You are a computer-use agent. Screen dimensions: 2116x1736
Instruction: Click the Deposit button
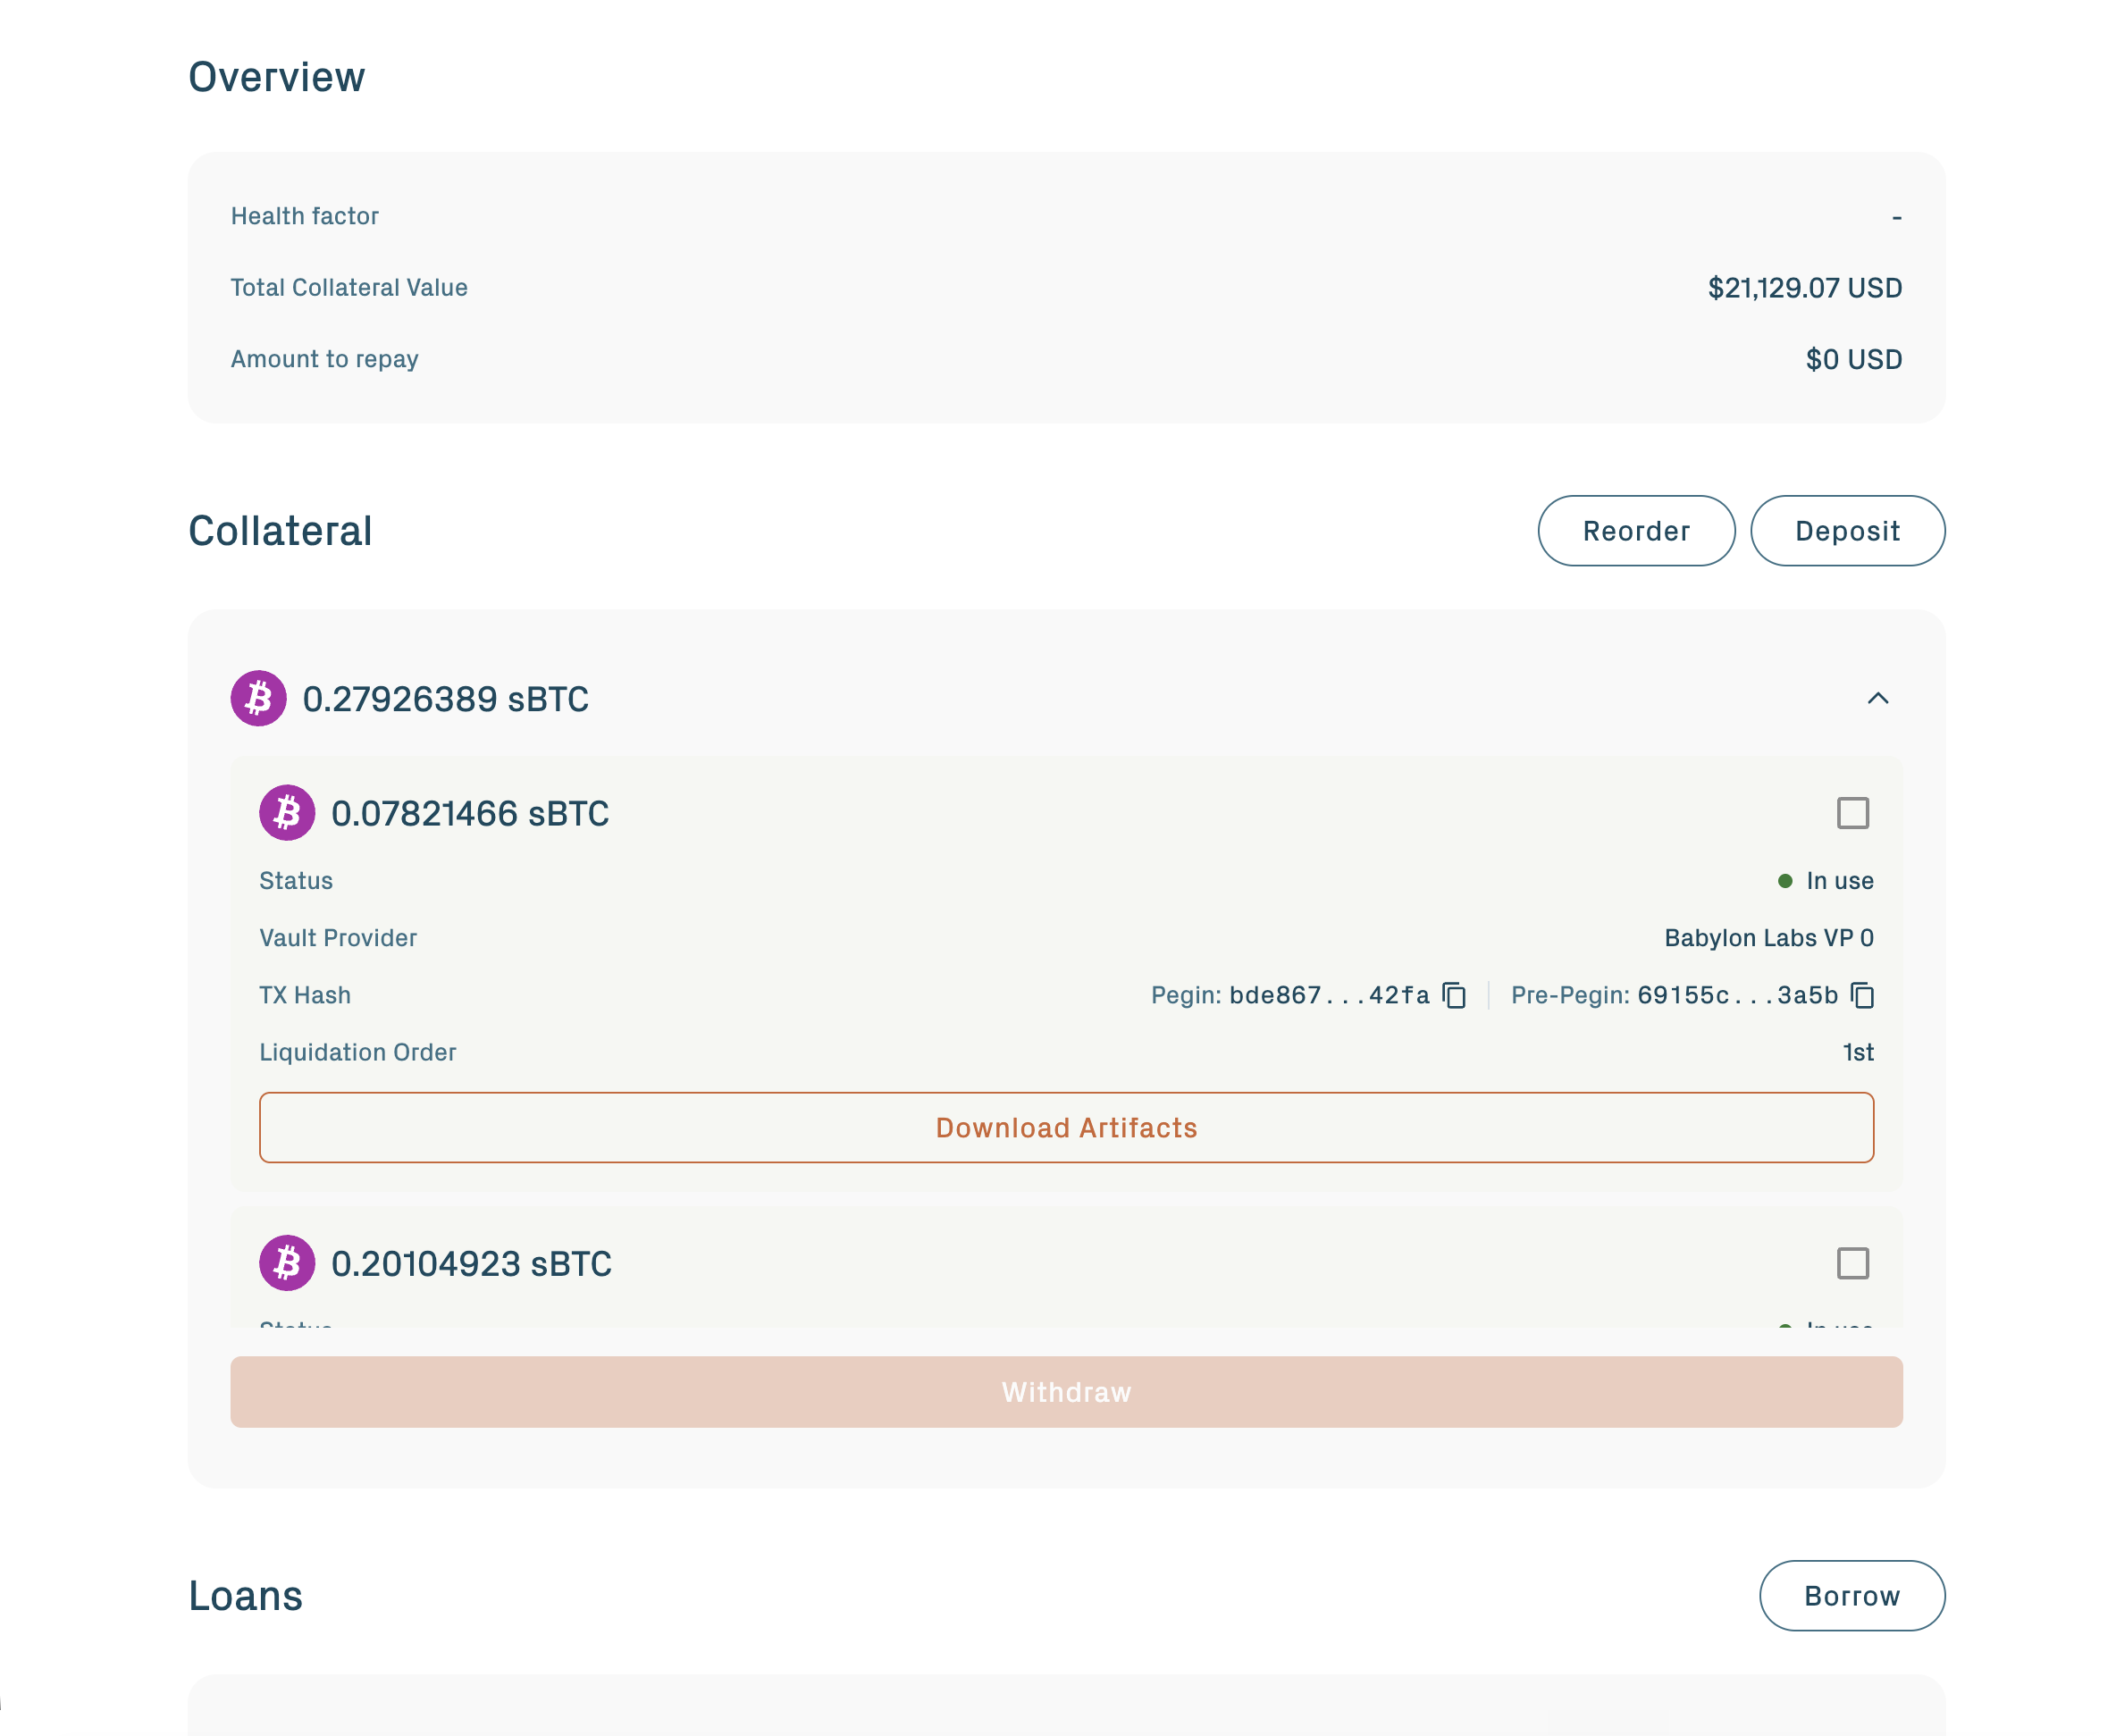[x=1847, y=531]
